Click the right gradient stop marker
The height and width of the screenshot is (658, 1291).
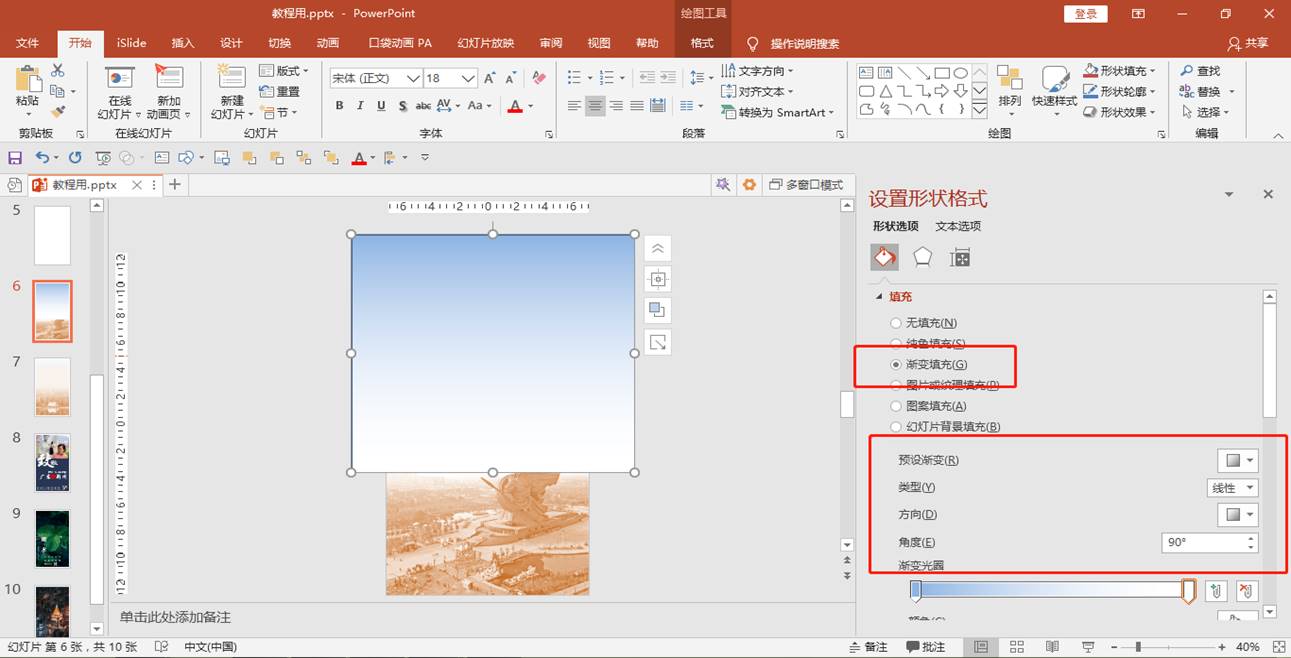point(1188,591)
